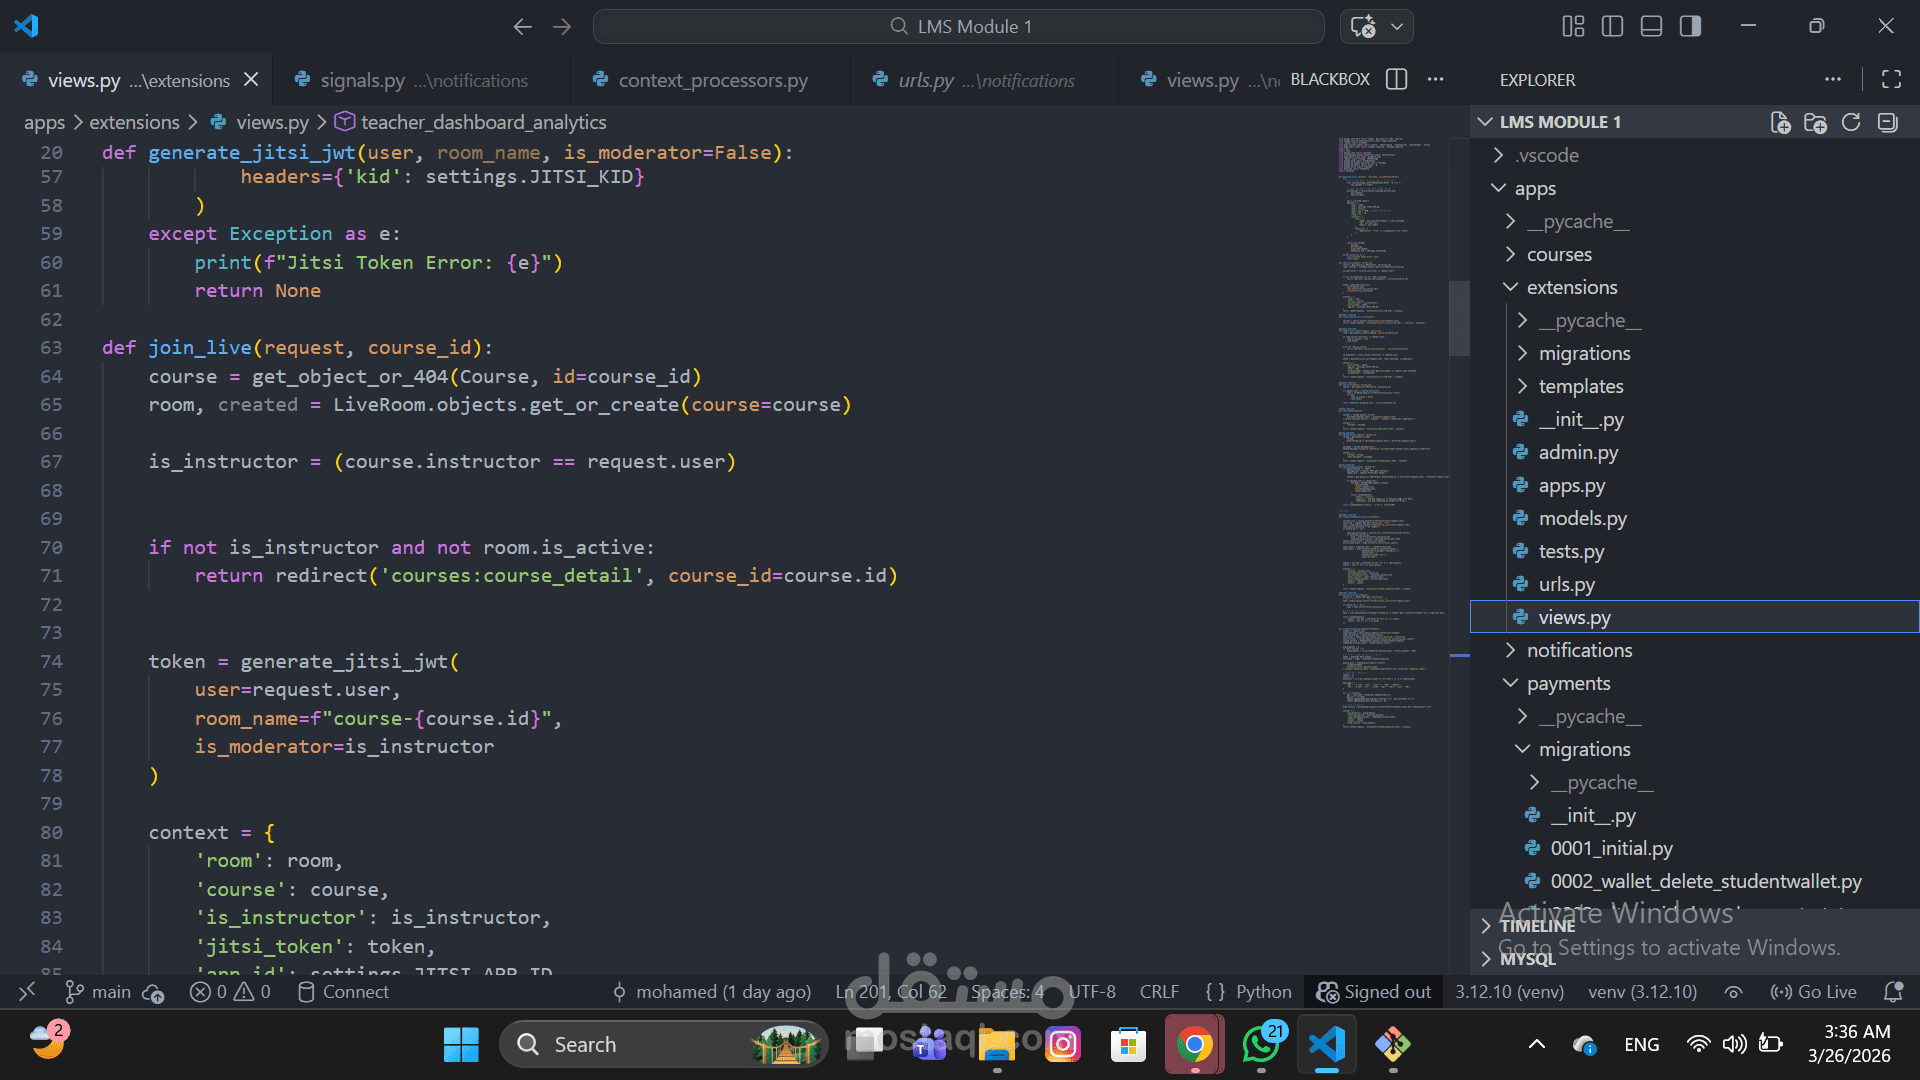Toggle bottom panel layout icon

[x=1651, y=26]
